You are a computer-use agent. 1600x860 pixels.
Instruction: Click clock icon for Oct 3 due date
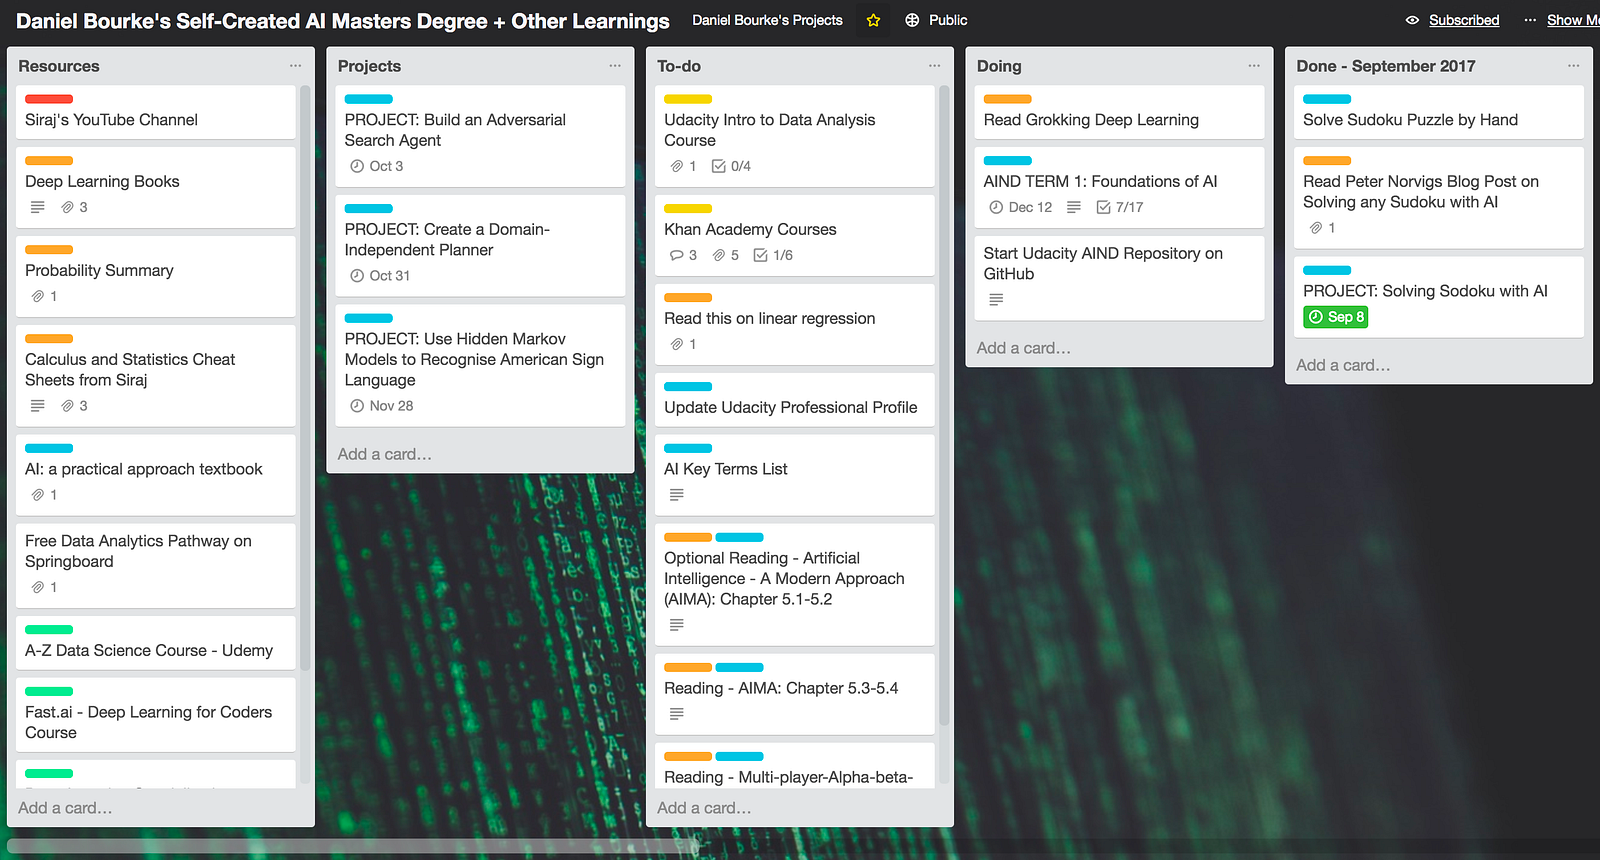click(x=357, y=166)
